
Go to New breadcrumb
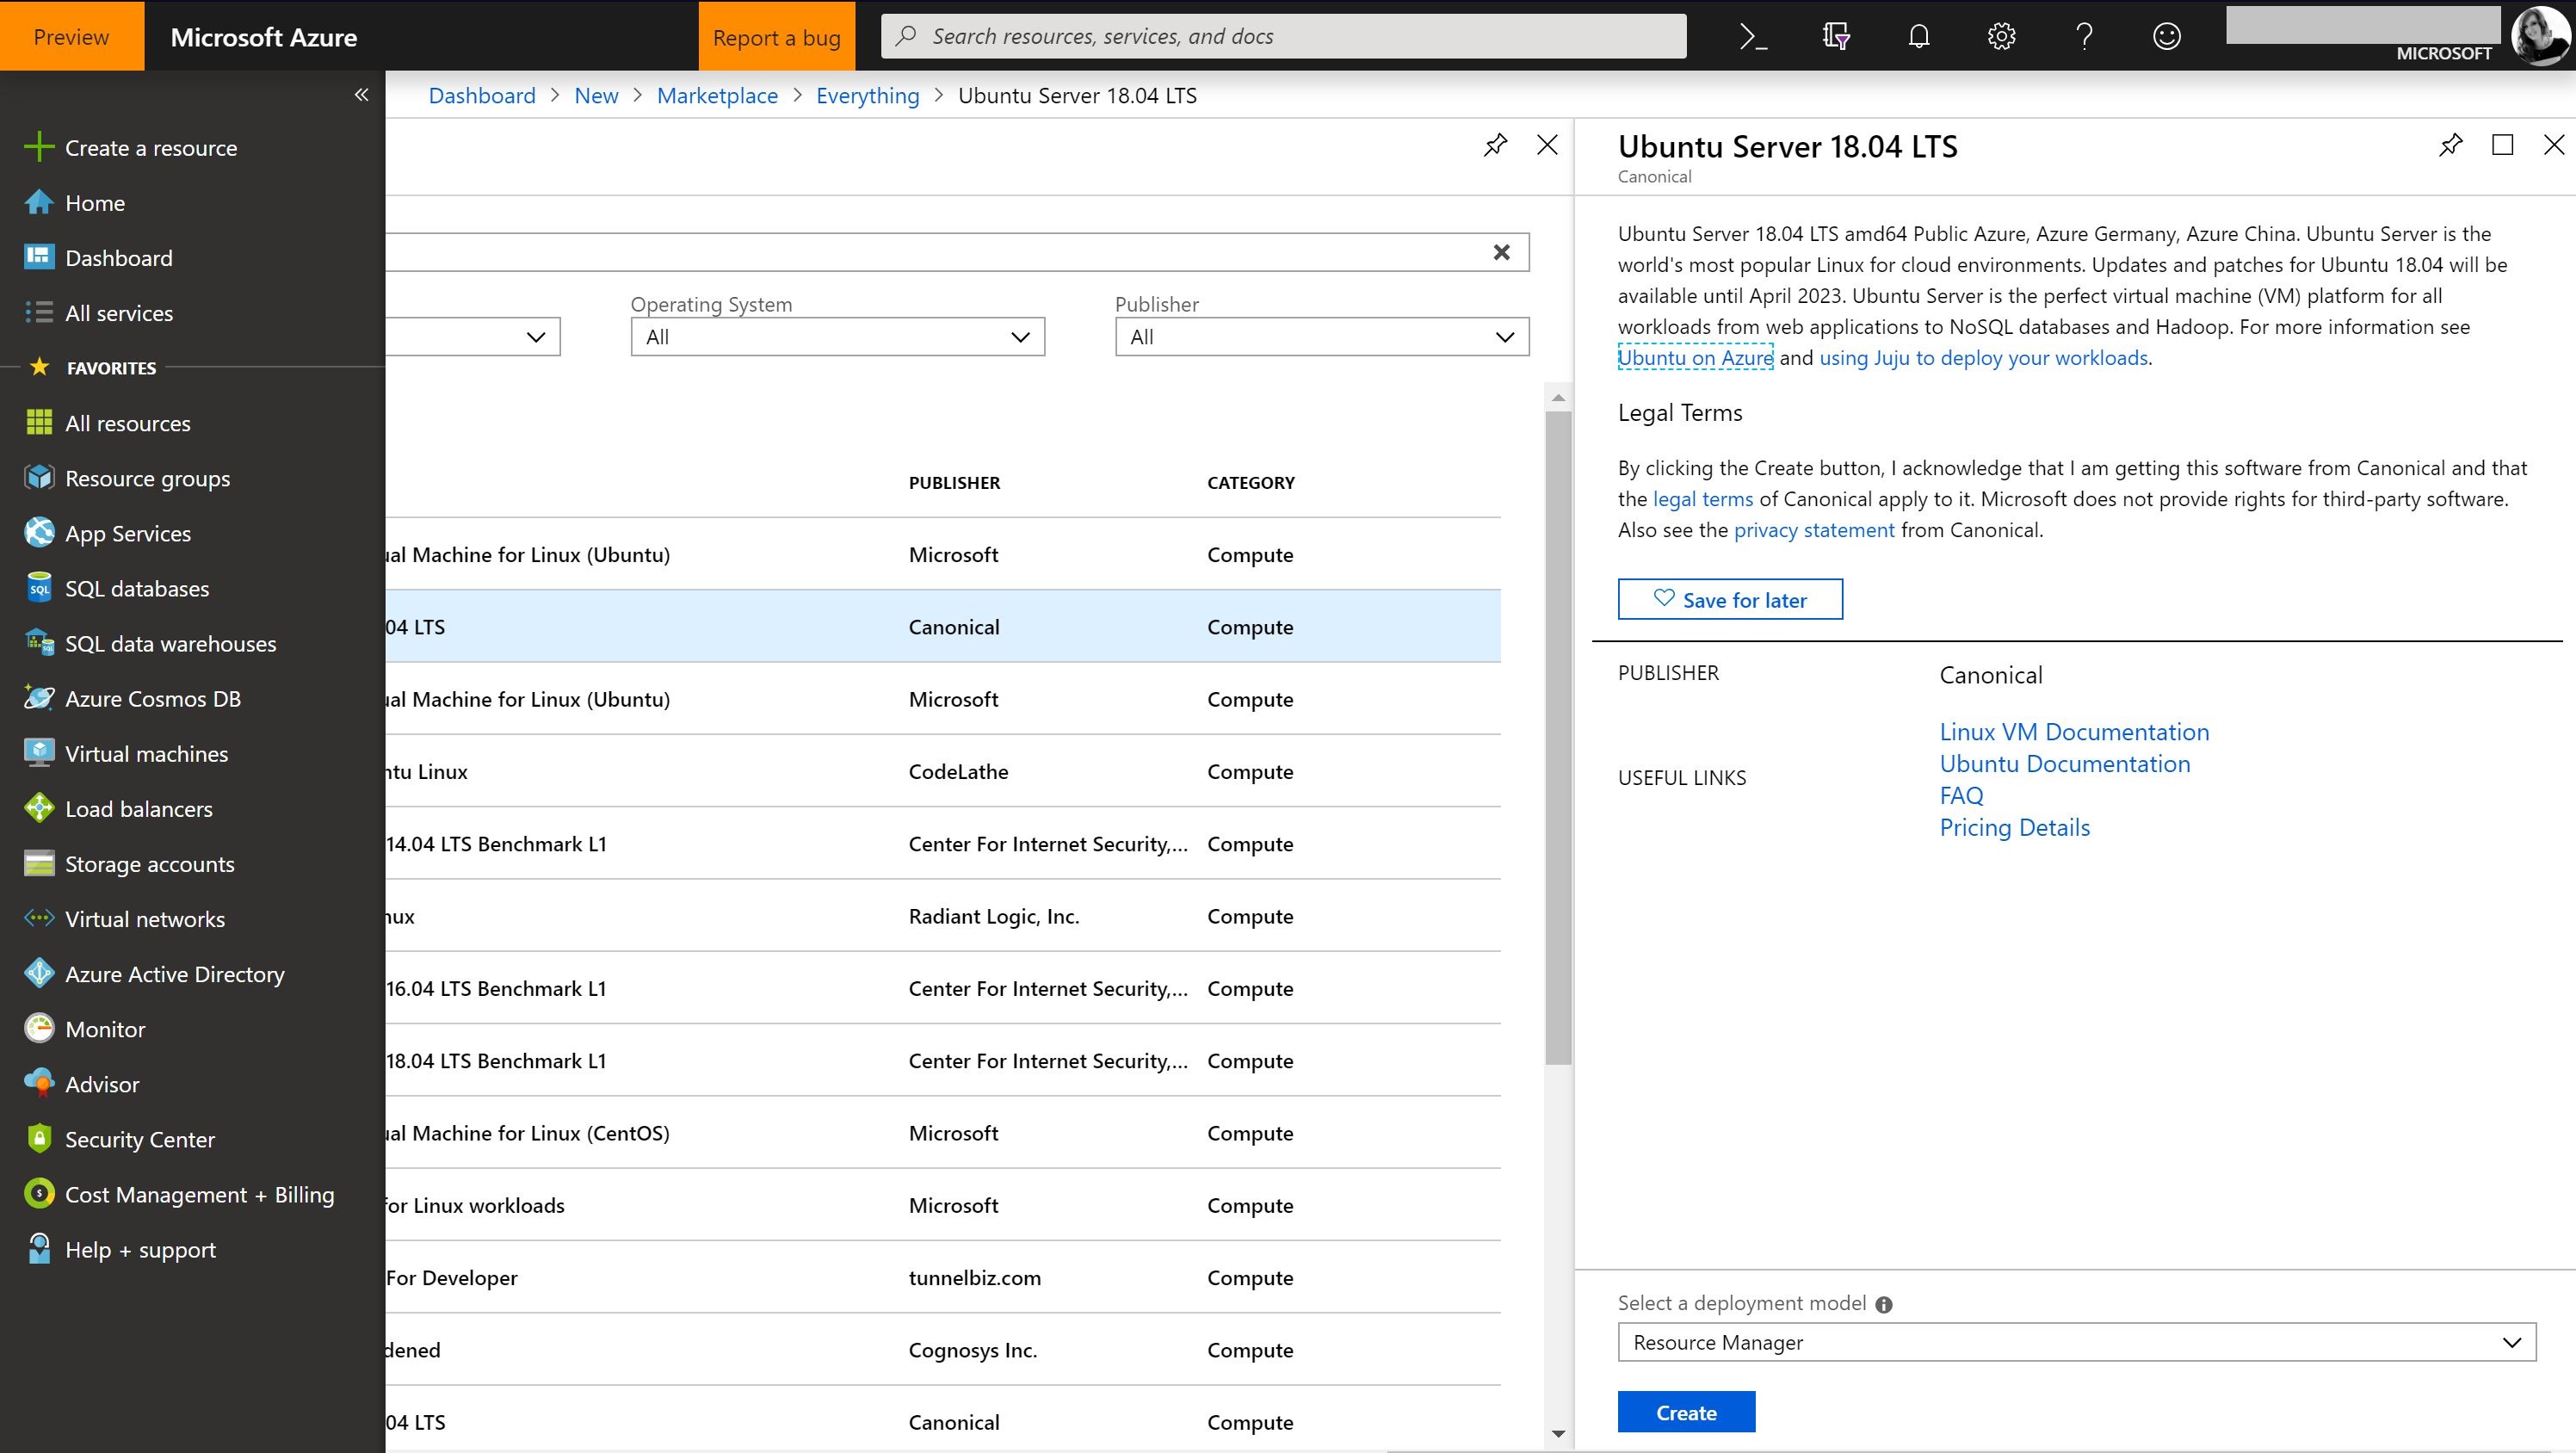596,95
